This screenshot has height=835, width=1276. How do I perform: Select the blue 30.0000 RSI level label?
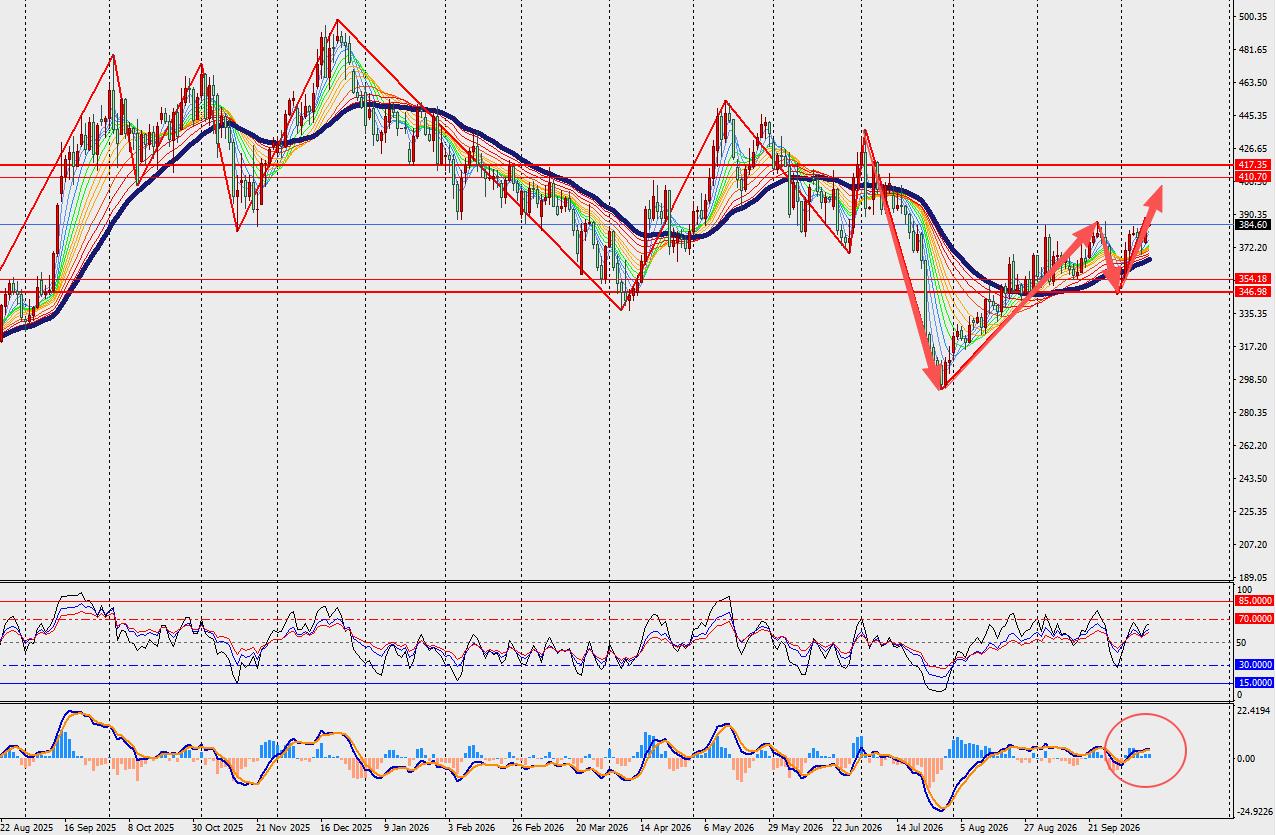pos(1255,664)
